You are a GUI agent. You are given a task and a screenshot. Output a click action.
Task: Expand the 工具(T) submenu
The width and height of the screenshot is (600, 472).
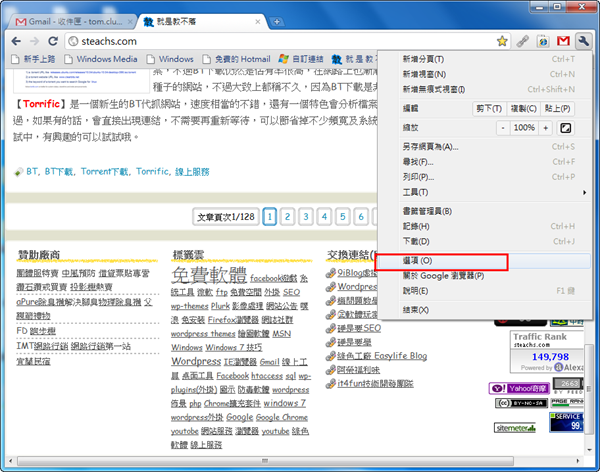[x=485, y=192]
